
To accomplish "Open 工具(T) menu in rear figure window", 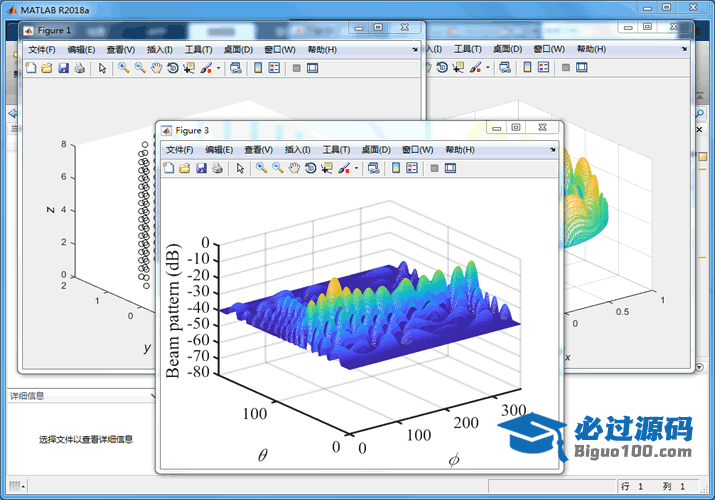I will pos(468,49).
